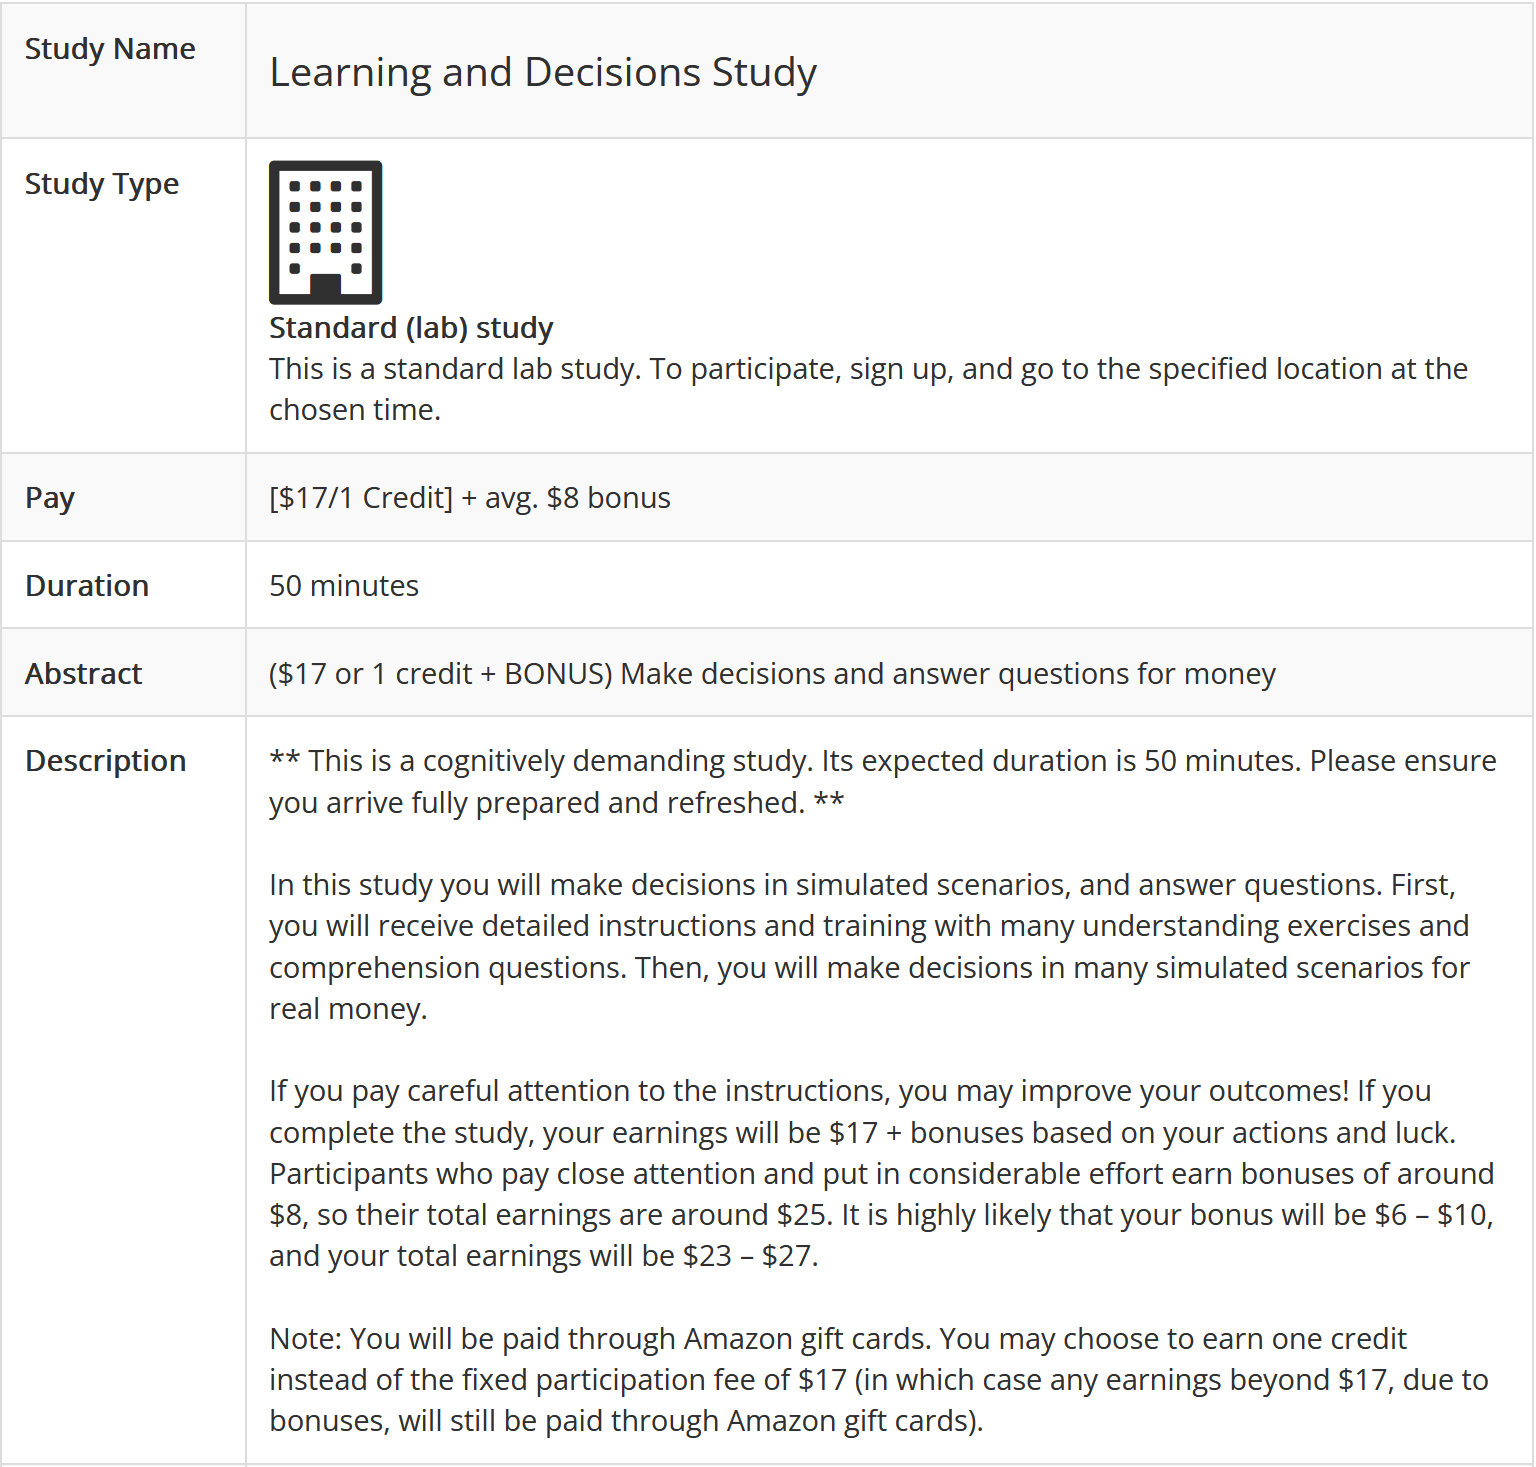The image size is (1536, 1467).
Task: Select the 'Study Type' row label
Action: tap(102, 184)
